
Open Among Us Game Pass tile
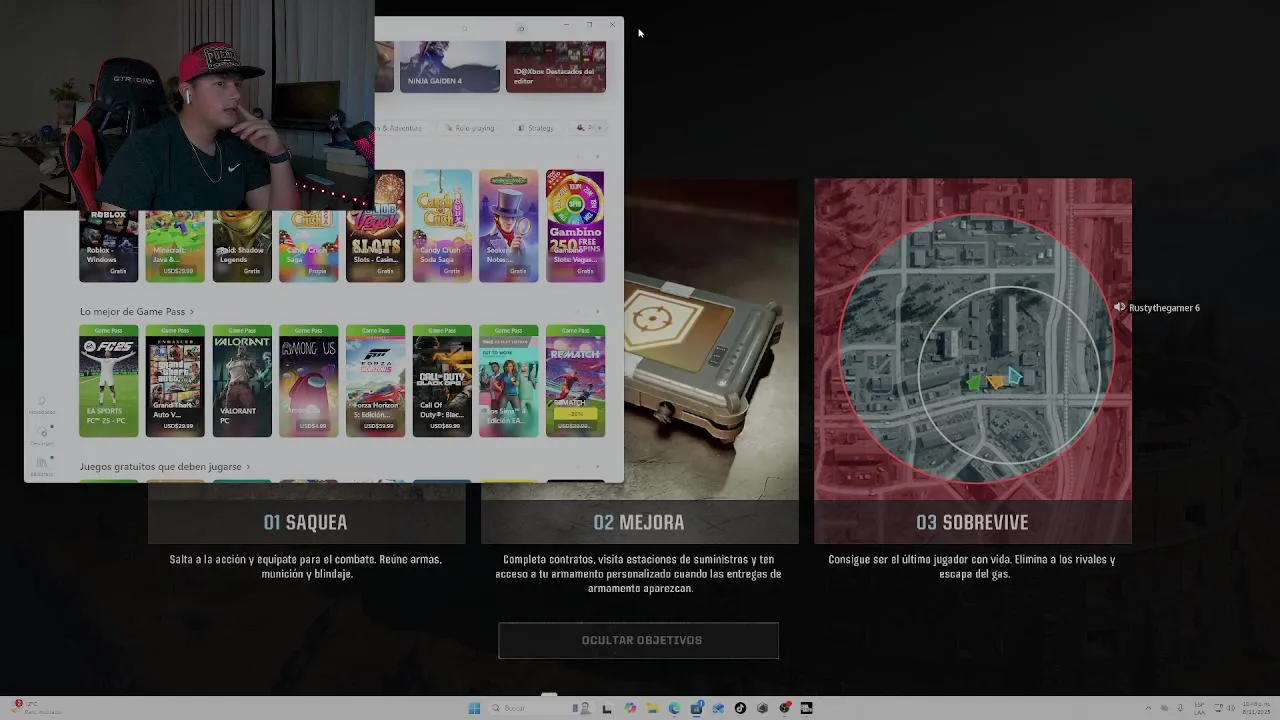[308, 381]
